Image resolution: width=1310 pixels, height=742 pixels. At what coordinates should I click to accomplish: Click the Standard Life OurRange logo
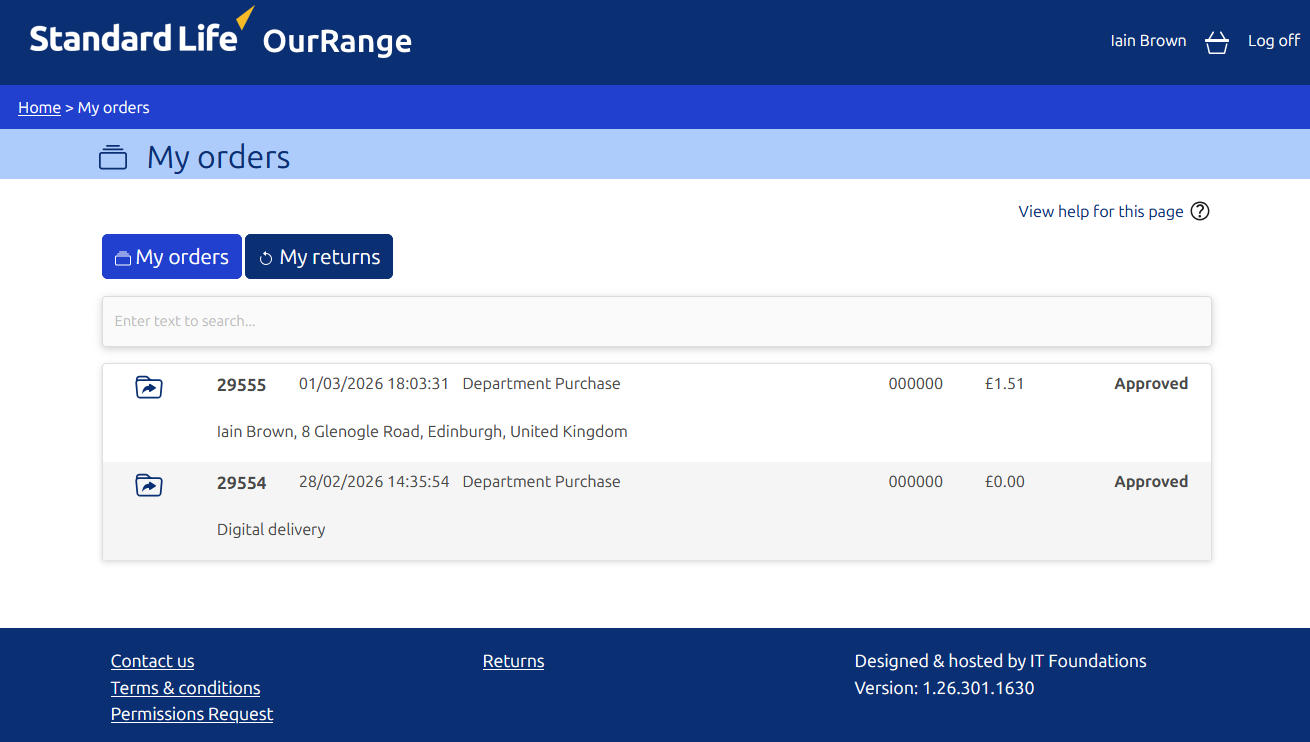(x=220, y=38)
